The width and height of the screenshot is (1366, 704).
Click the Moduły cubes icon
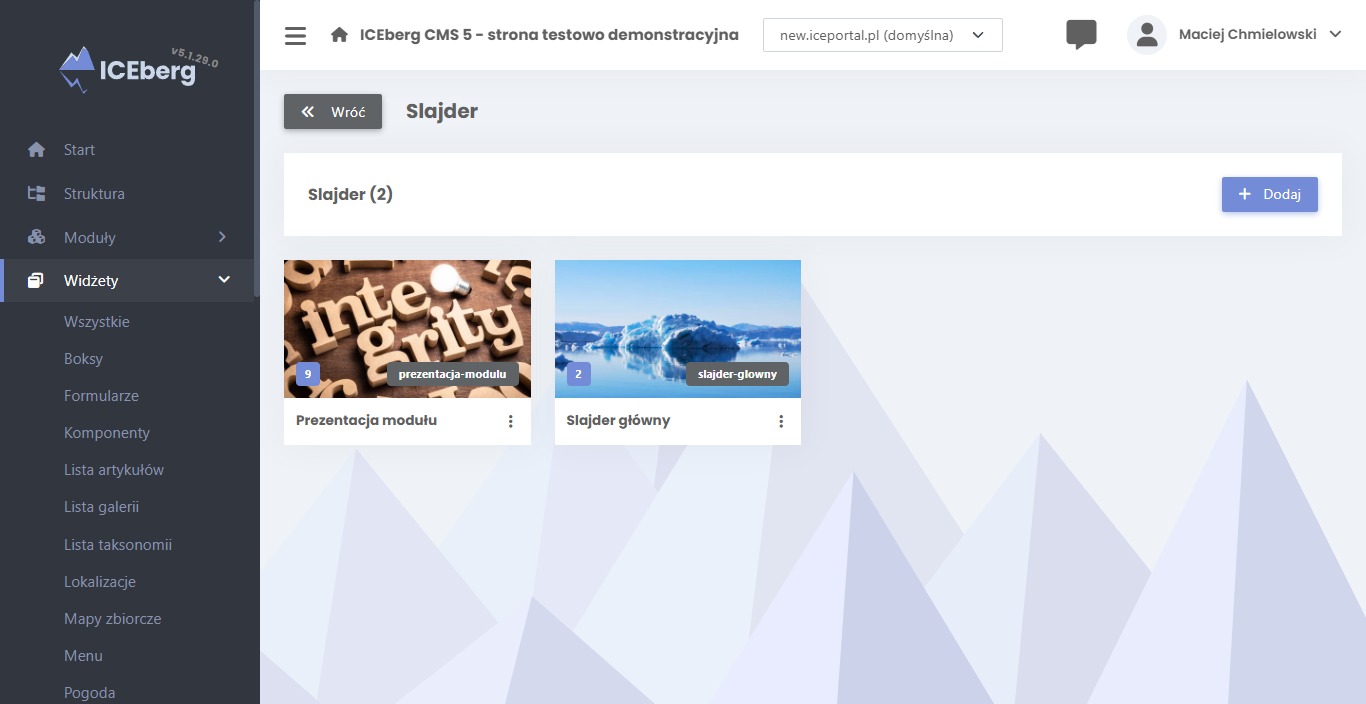click(x=37, y=238)
